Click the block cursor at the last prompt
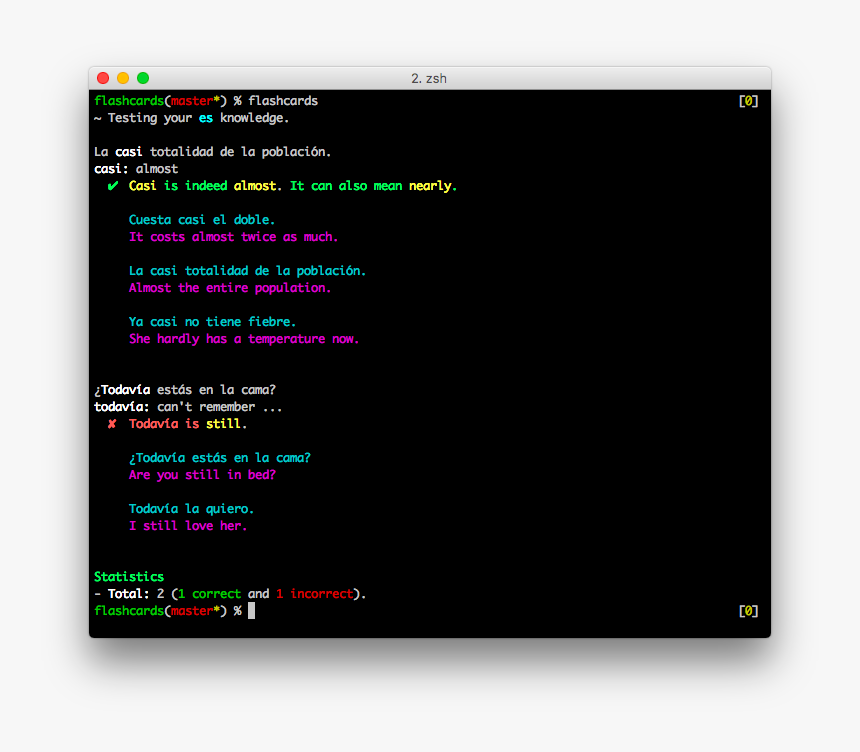This screenshot has height=752, width=860. pyautogui.click(x=251, y=610)
